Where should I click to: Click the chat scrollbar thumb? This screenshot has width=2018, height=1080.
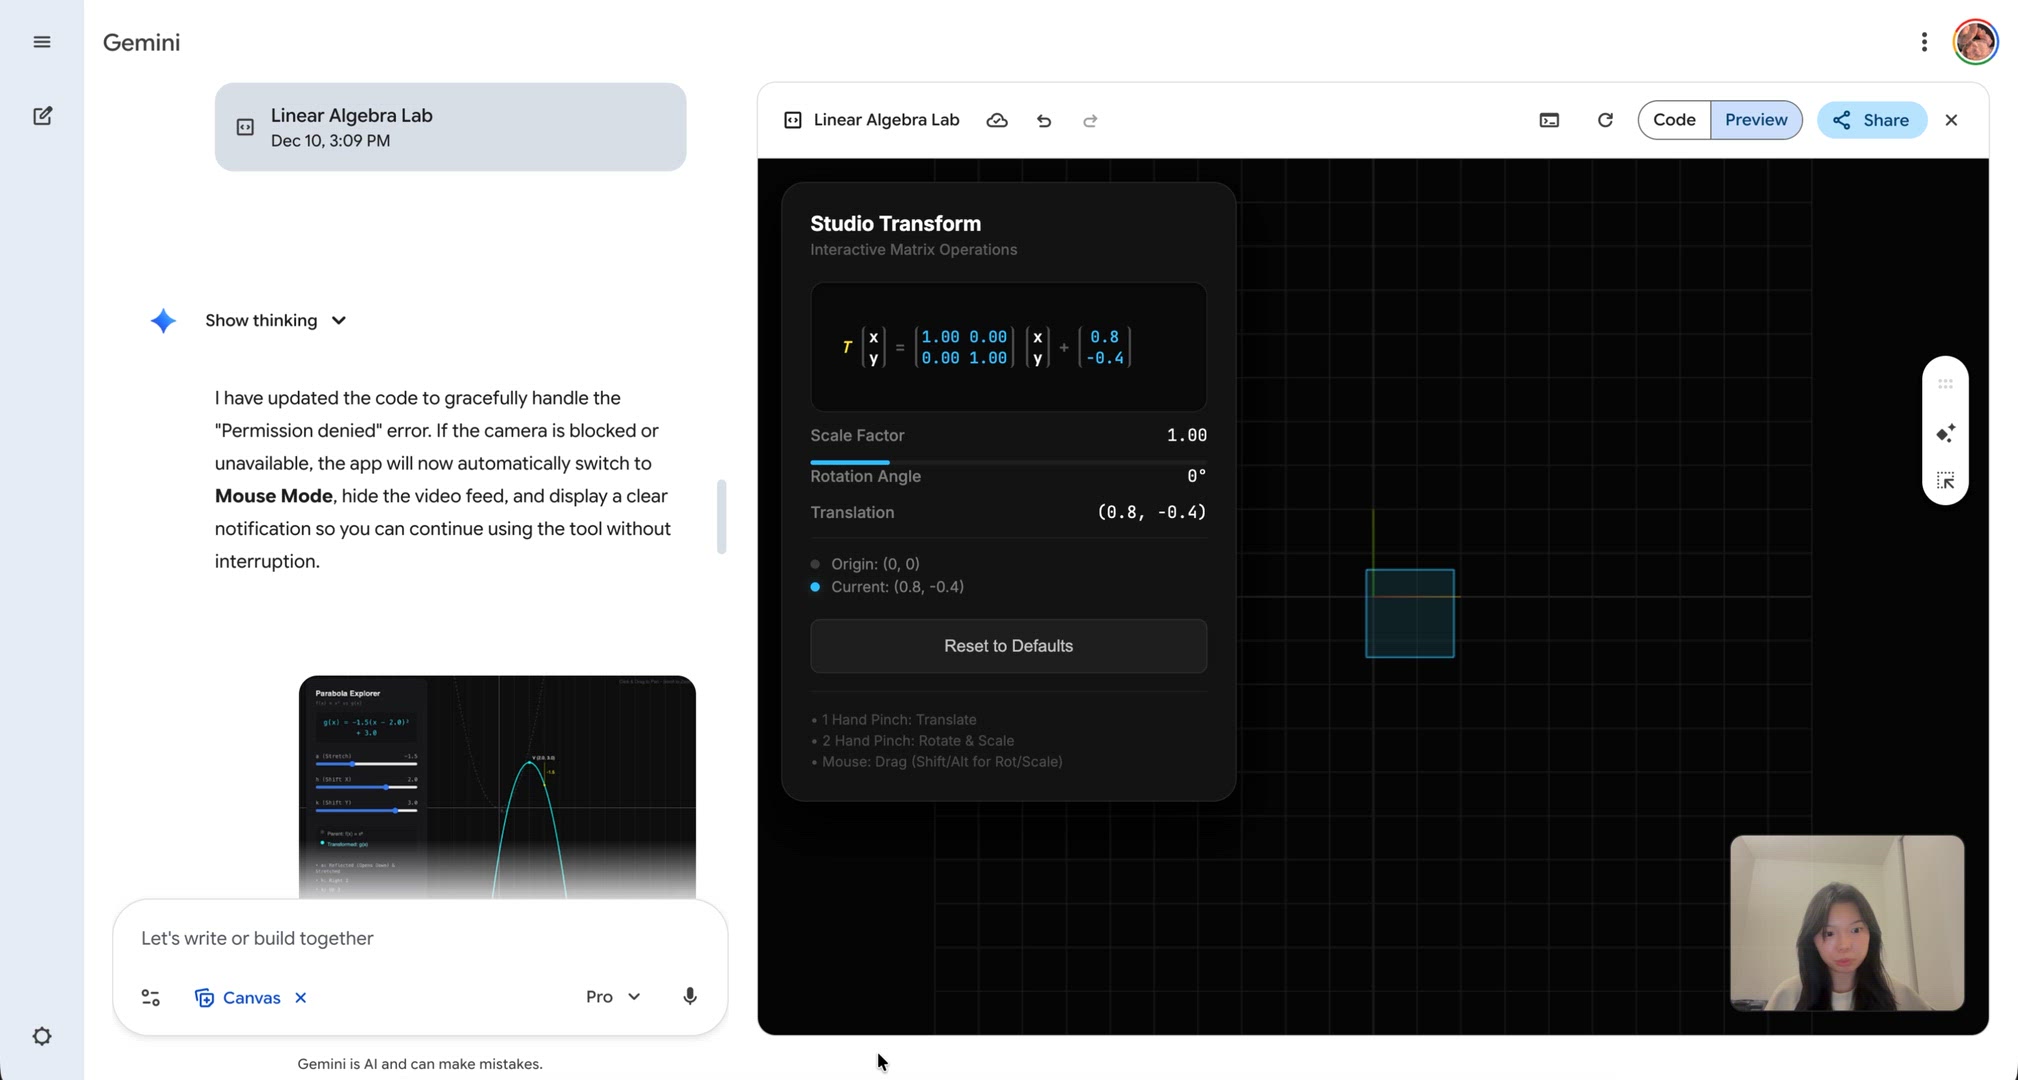[x=721, y=517]
